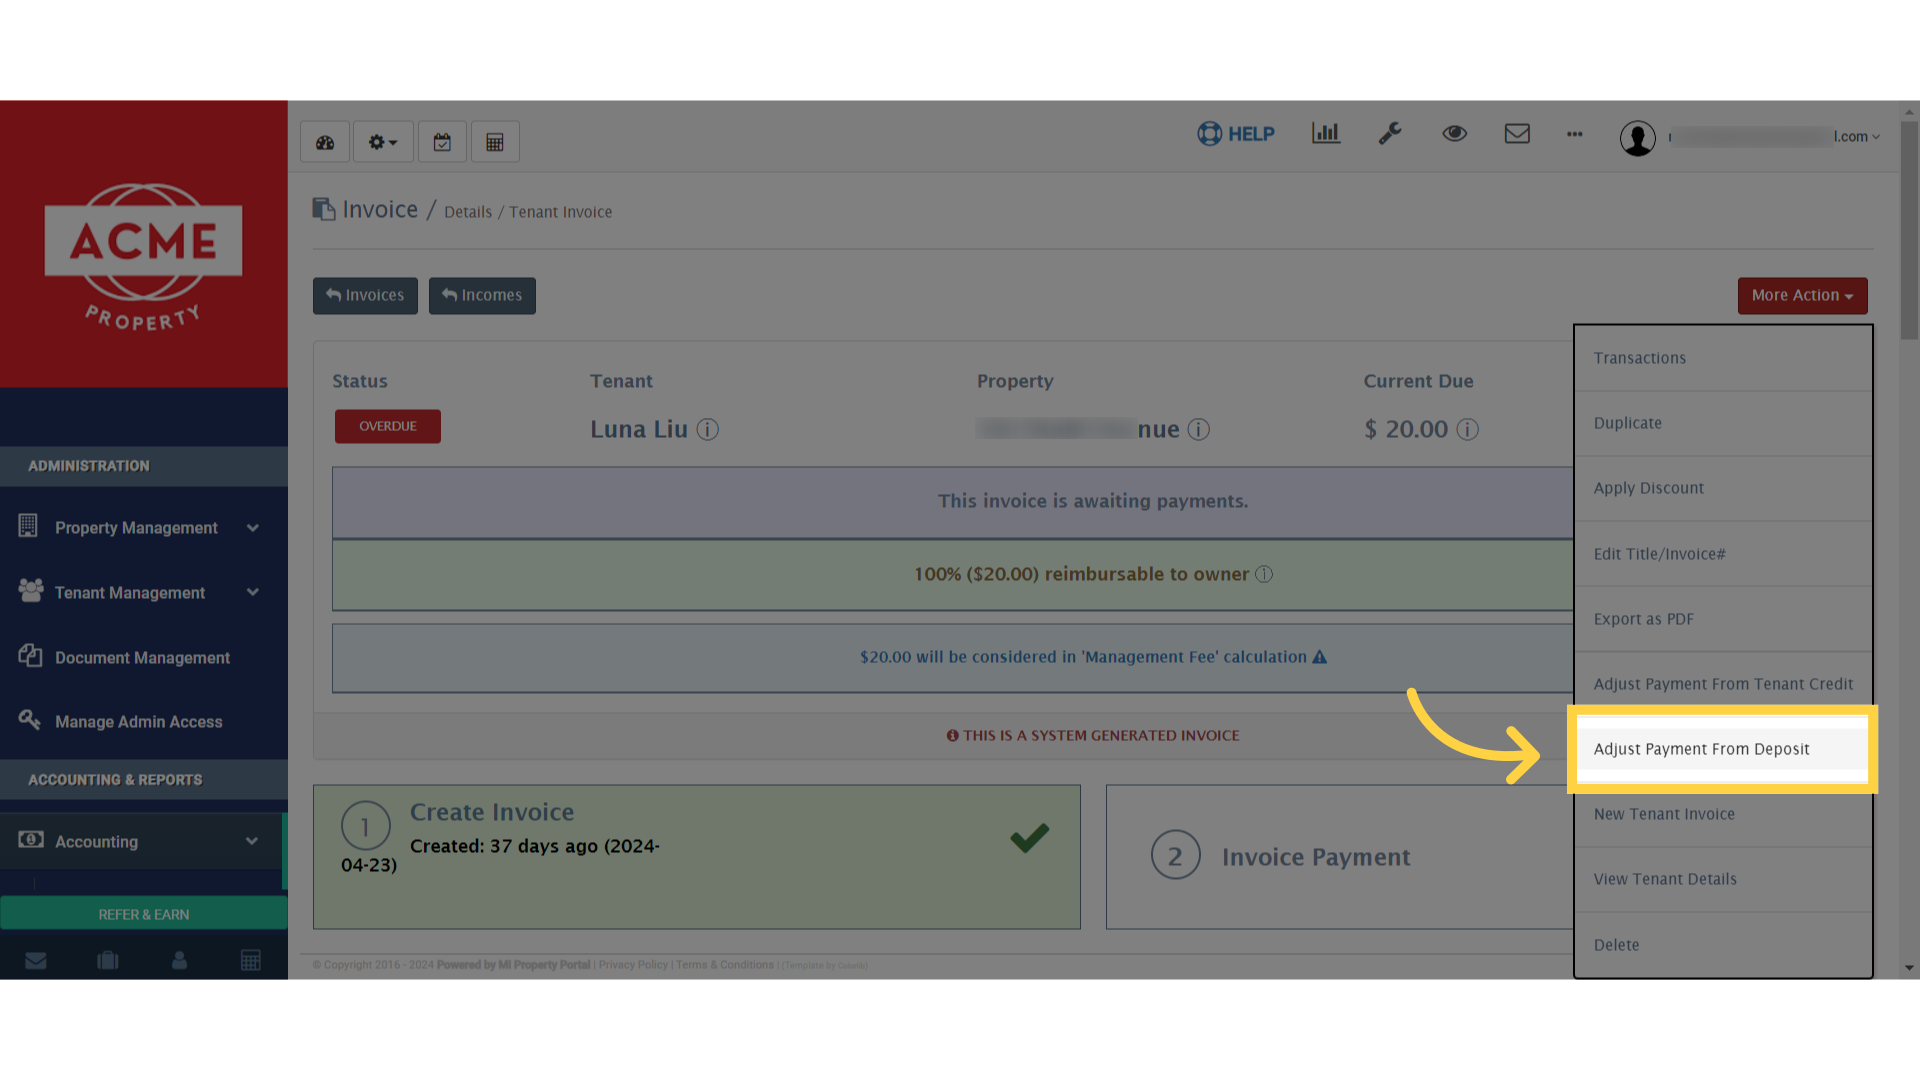Image resolution: width=1920 pixels, height=1080 pixels.
Task: Click the info icon beside Luna Liu
Action: click(x=708, y=430)
